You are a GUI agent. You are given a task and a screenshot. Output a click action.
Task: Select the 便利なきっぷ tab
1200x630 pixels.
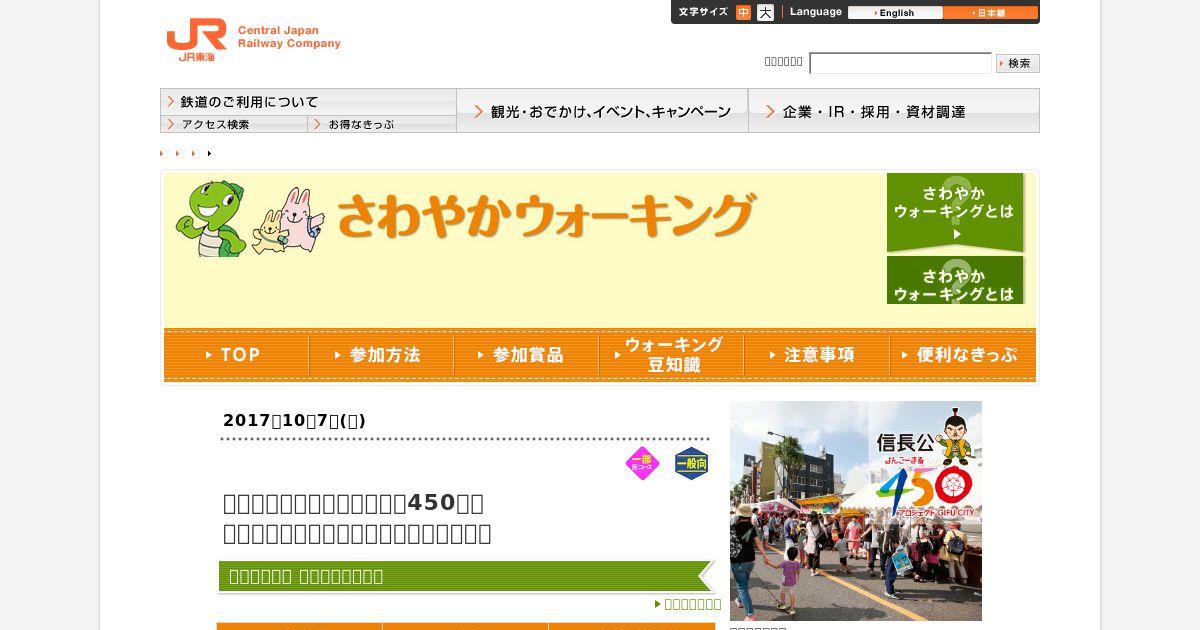963,354
